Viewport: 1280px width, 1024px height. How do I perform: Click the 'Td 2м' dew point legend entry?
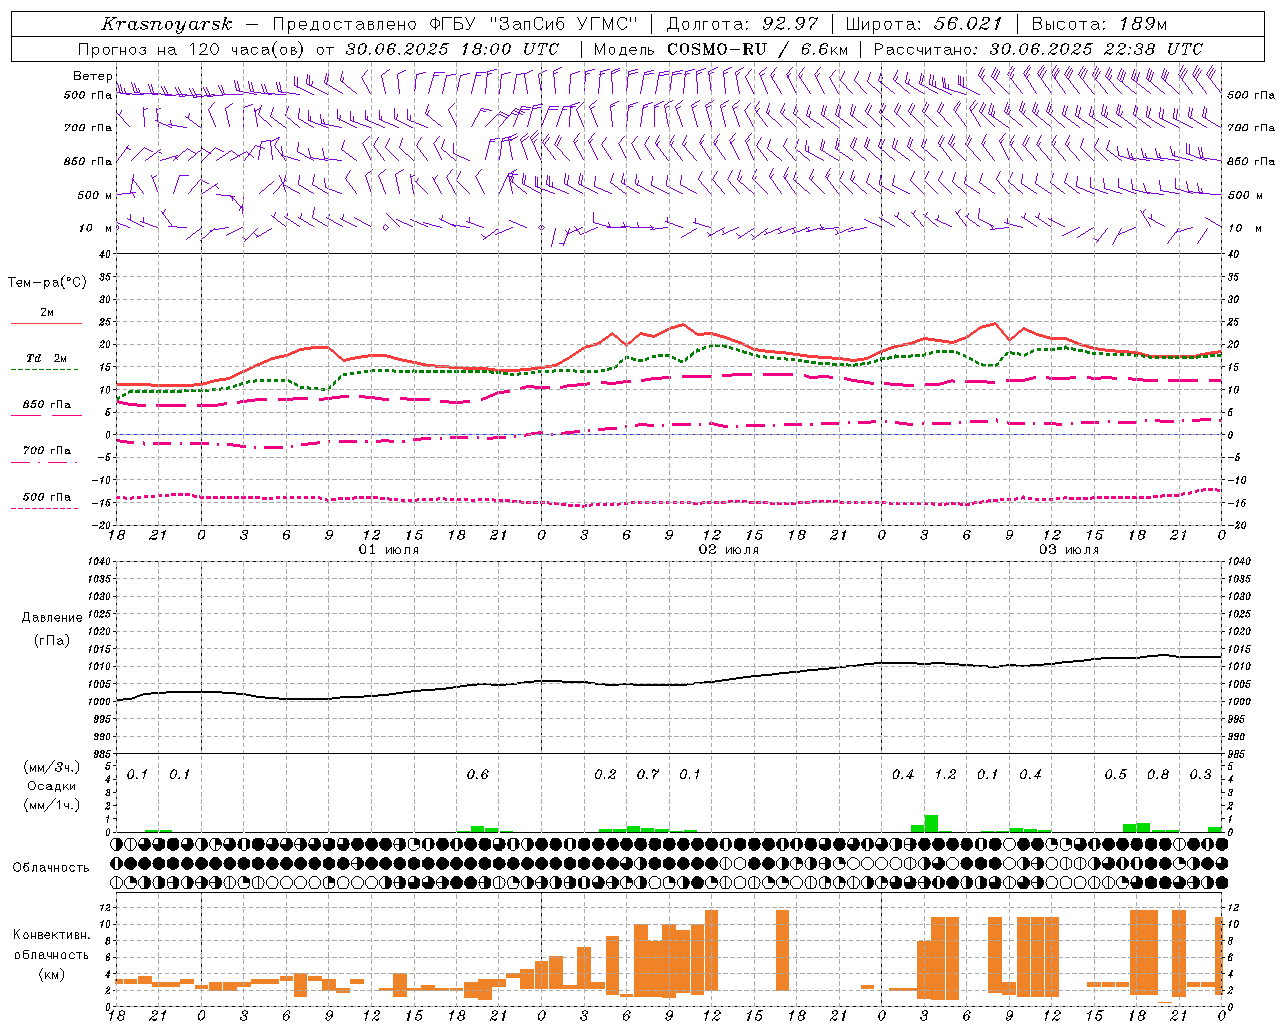(46, 358)
